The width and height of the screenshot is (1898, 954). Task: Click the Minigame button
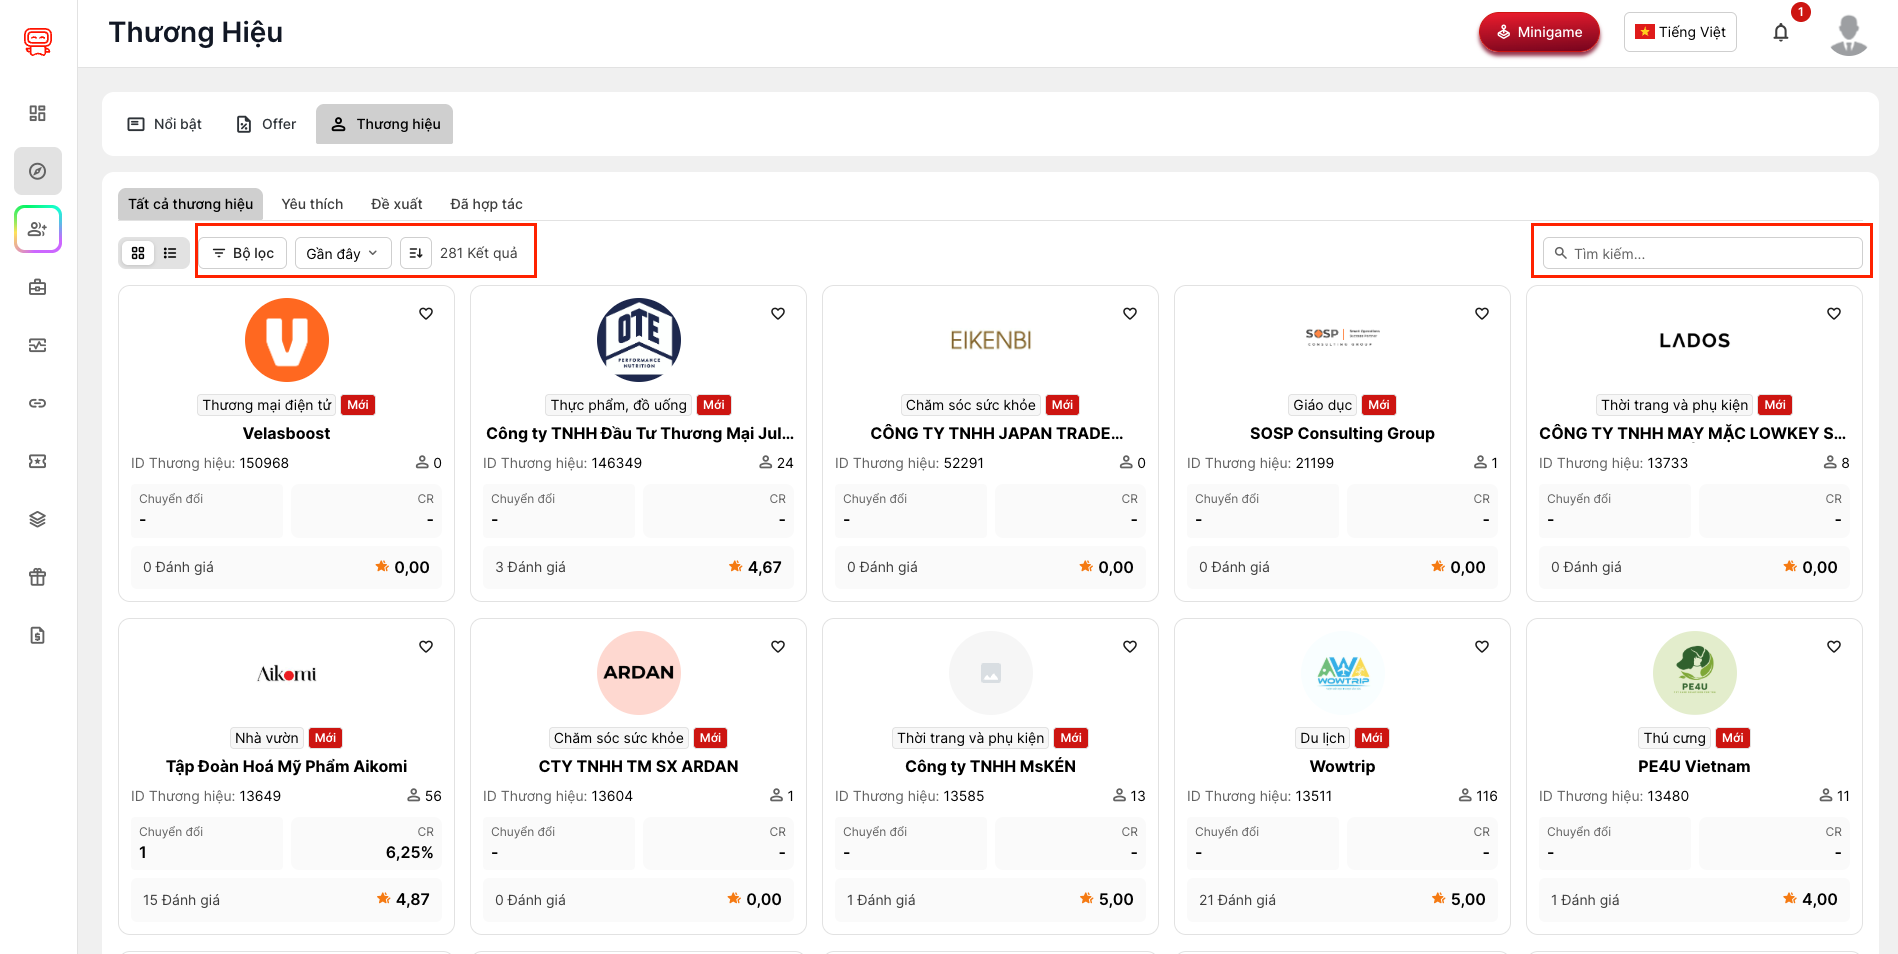(1539, 32)
